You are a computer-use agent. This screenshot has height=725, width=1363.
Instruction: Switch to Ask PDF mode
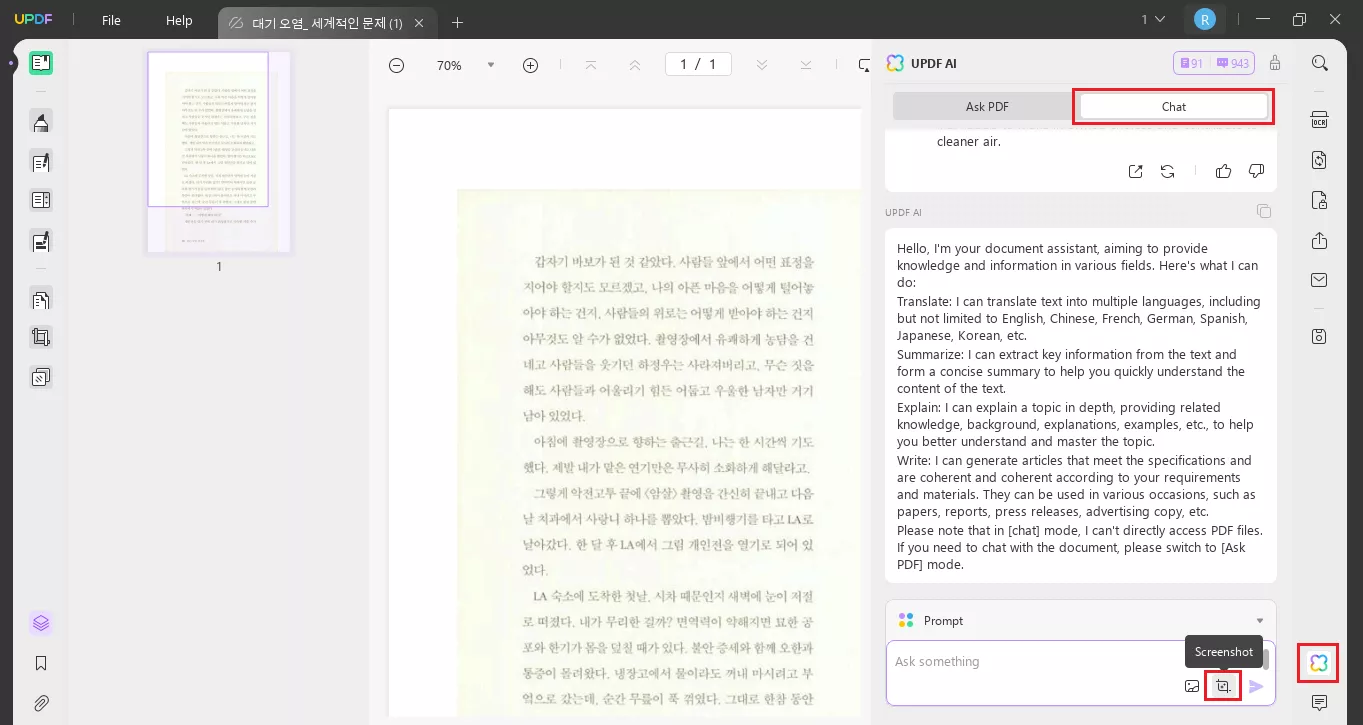986,107
